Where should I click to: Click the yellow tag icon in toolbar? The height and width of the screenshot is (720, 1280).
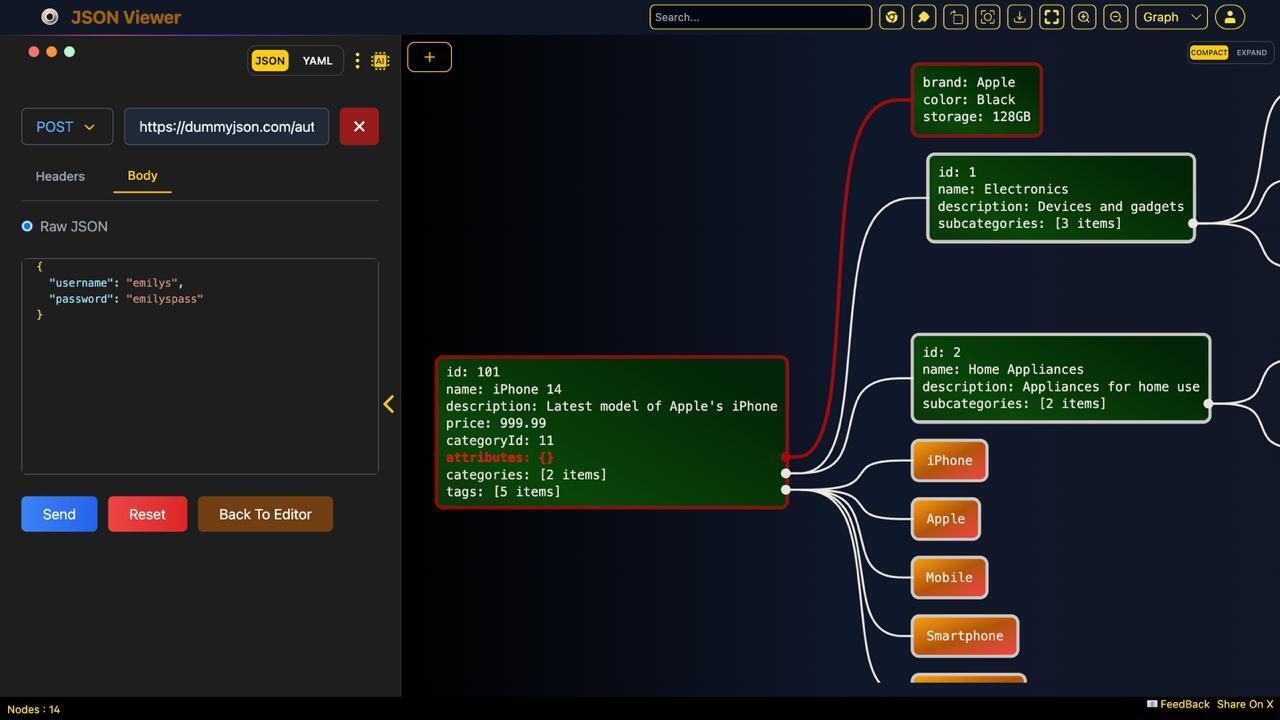923,17
